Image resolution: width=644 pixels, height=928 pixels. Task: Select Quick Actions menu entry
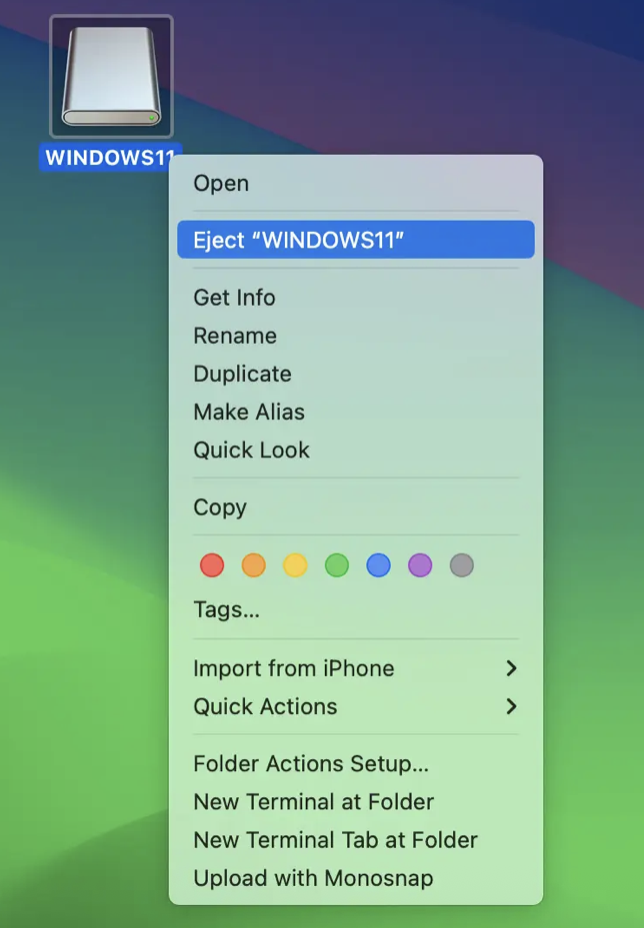tap(356, 706)
